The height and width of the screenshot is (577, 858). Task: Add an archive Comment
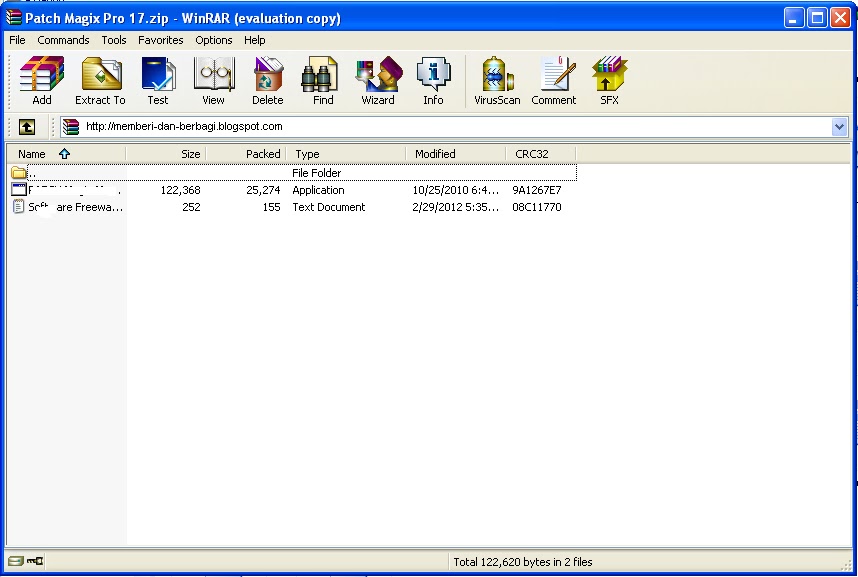click(x=554, y=80)
